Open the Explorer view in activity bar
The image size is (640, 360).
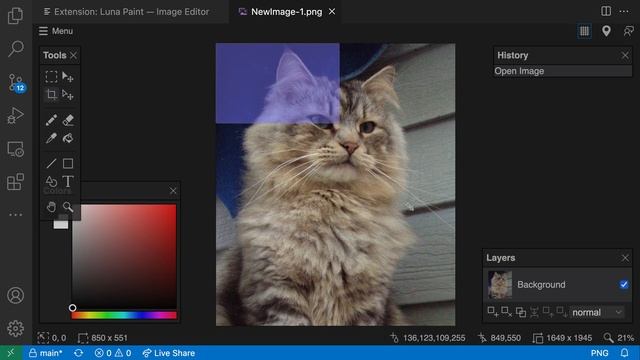point(16,16)
